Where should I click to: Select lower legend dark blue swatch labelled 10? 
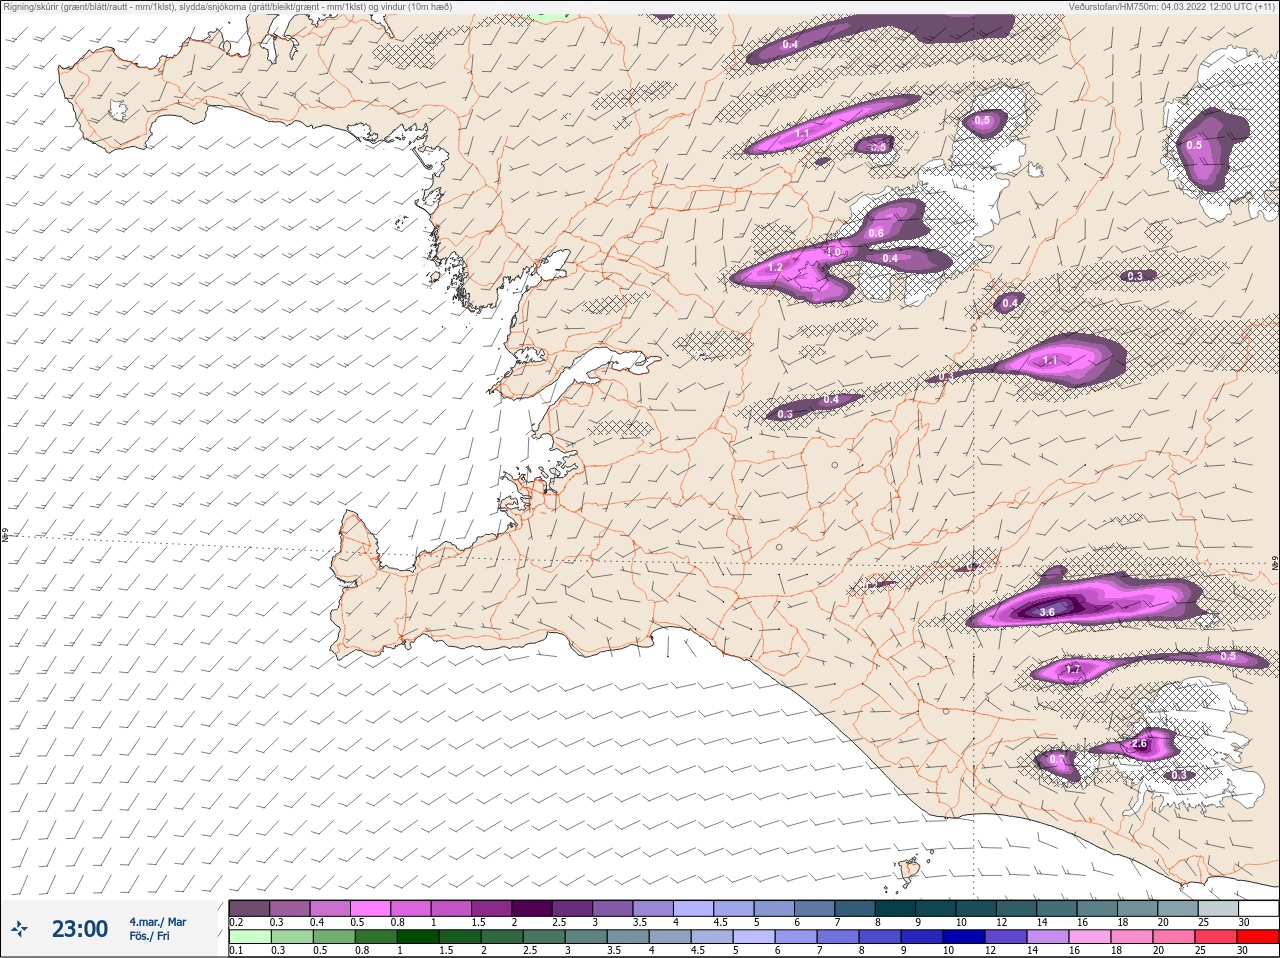point(964,937)
